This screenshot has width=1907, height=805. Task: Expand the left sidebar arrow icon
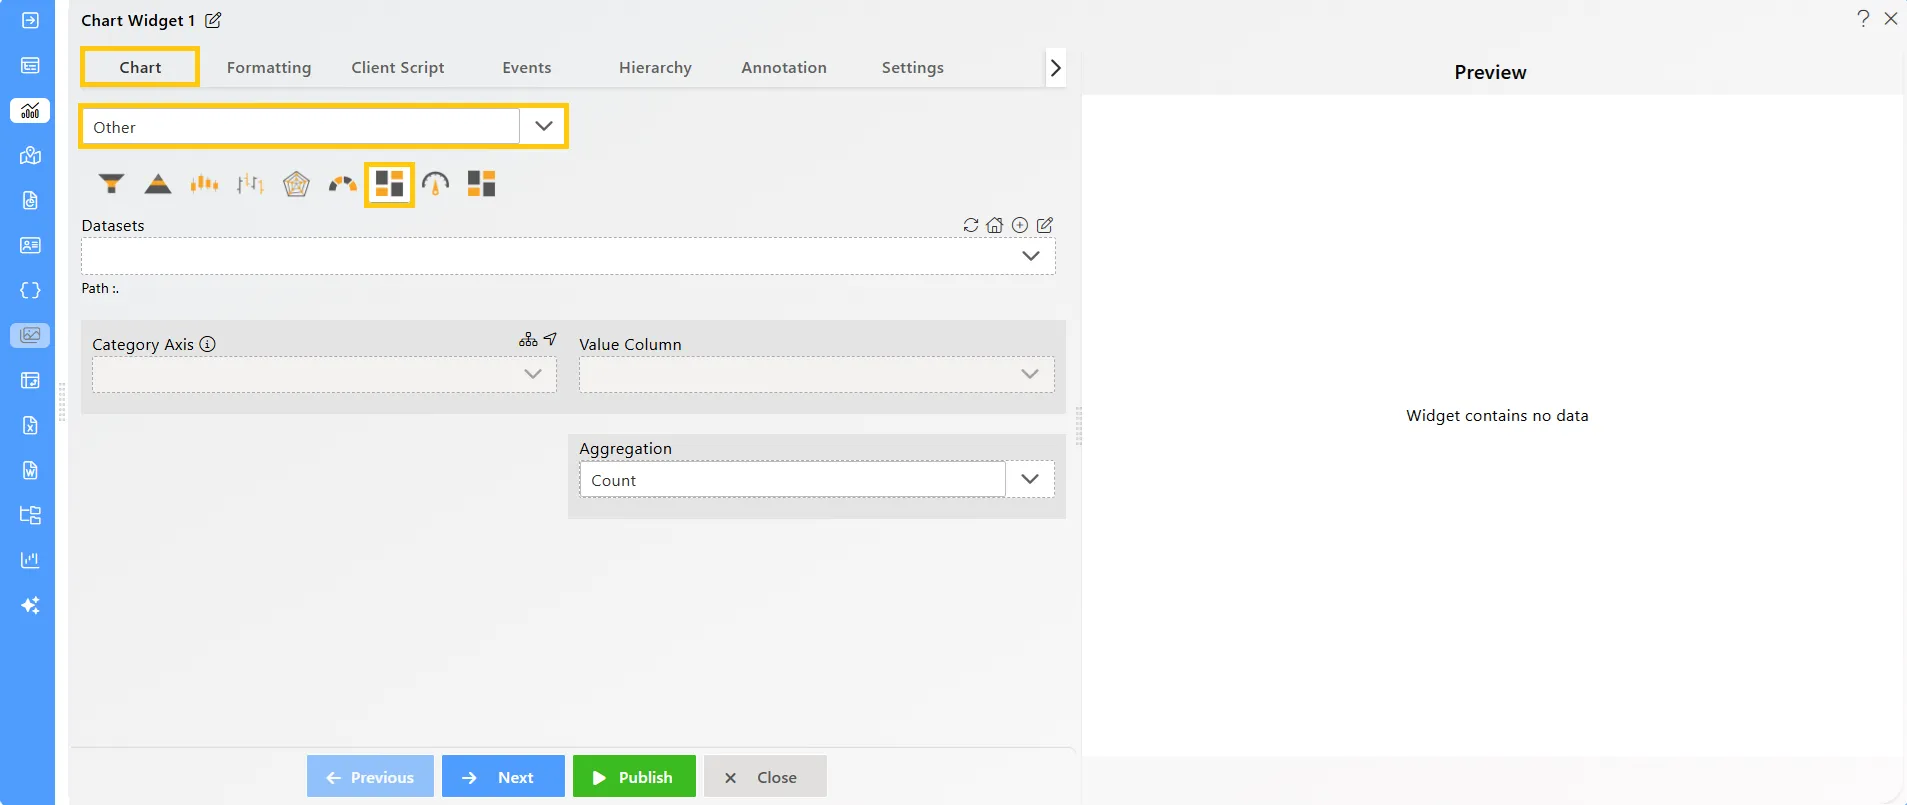point(30,20)
